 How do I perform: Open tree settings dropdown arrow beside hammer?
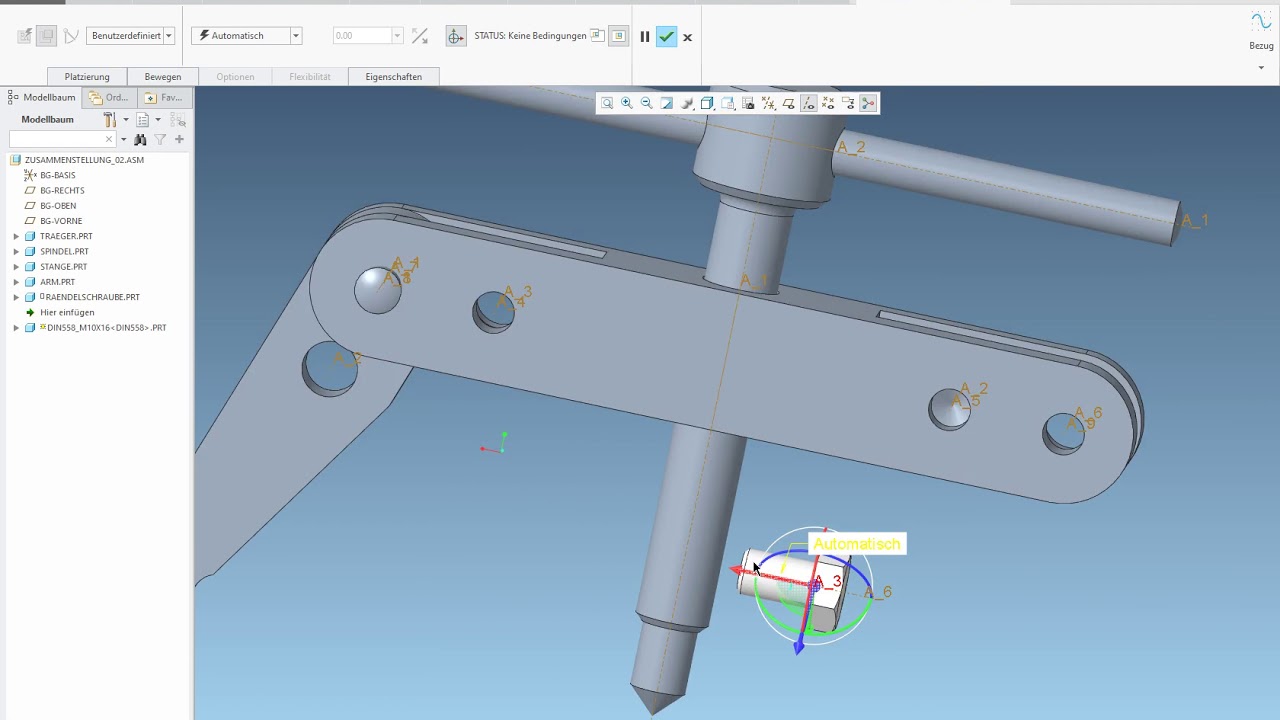click(125, 120)
